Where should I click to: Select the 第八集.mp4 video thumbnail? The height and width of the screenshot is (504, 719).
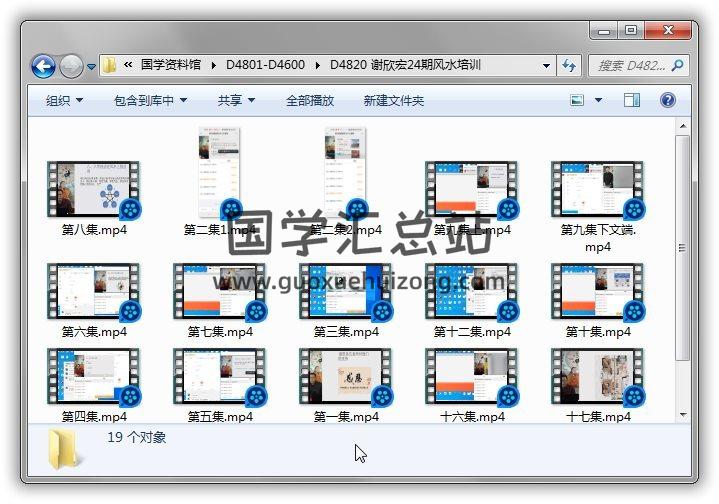[x=94, y=189]
